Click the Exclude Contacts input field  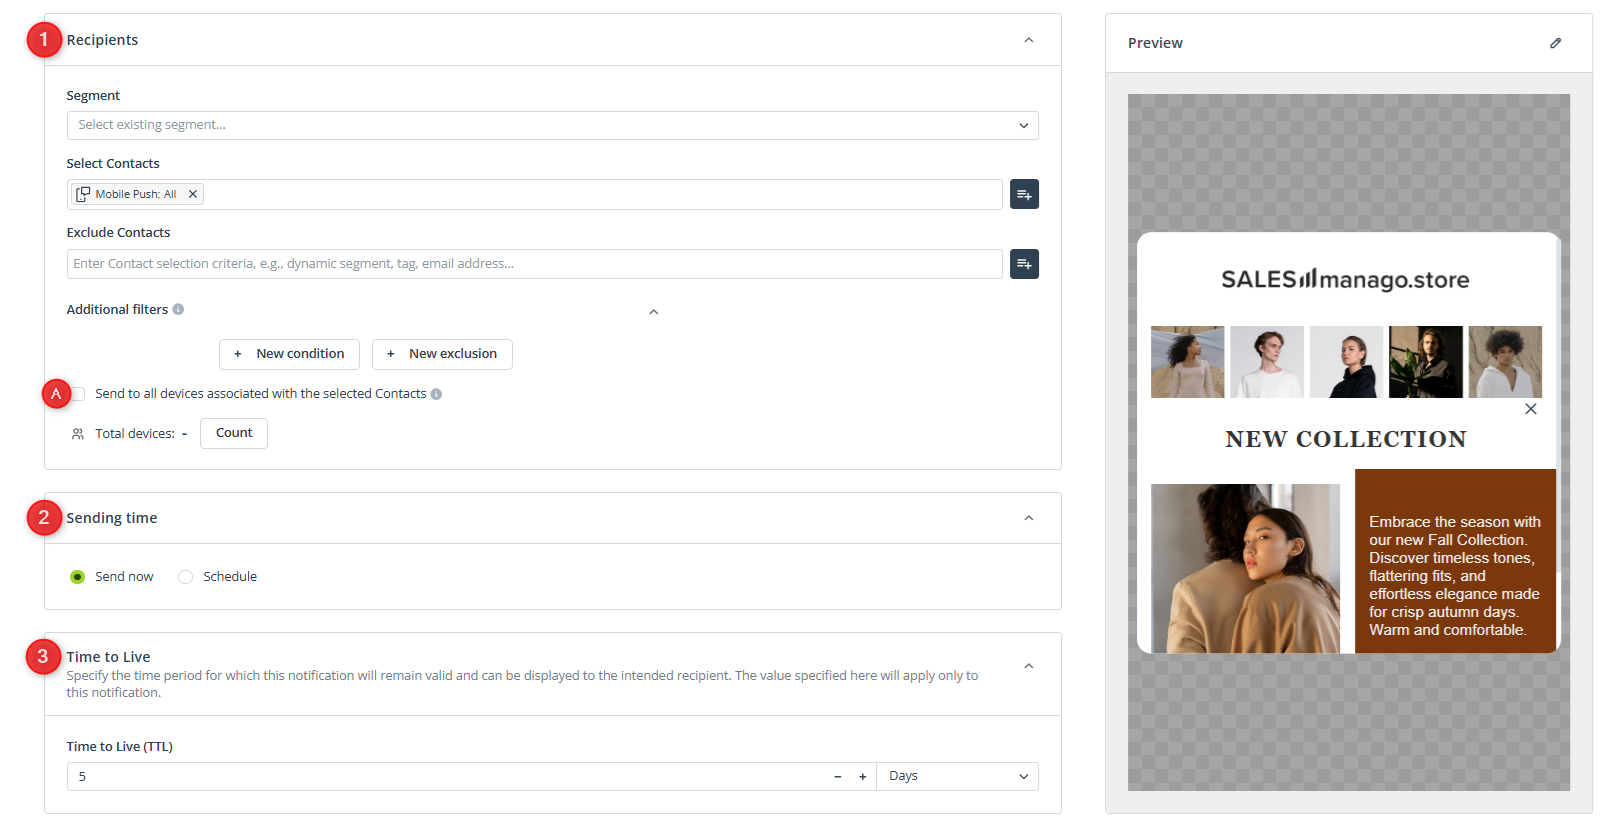[534, 264]
